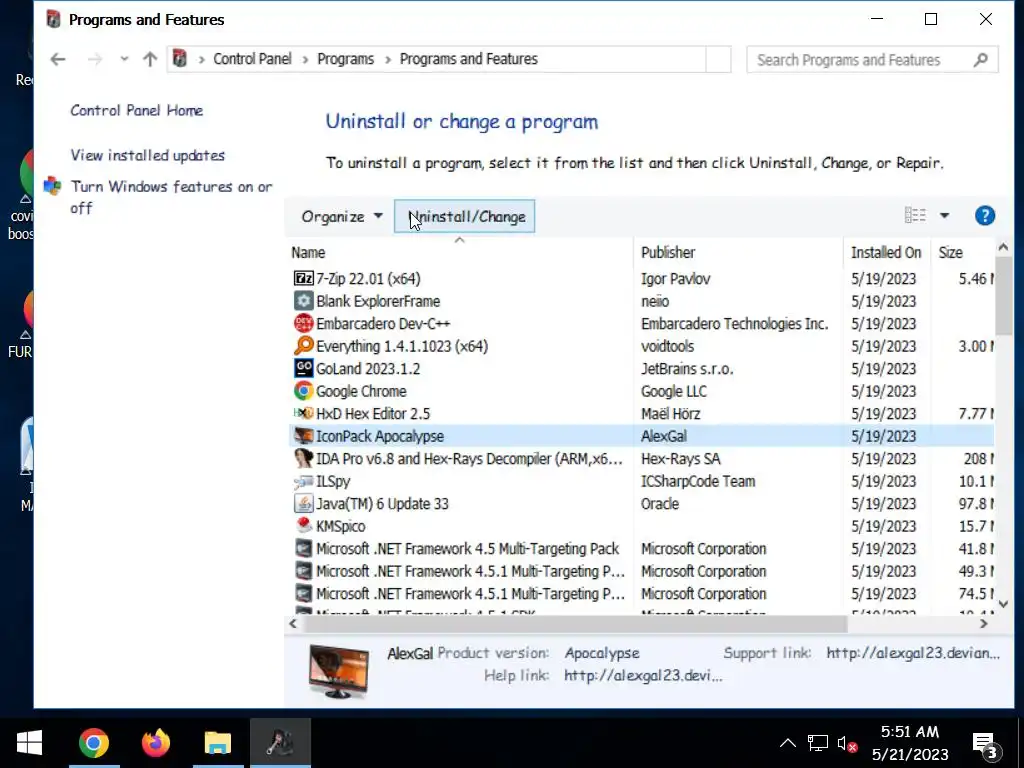
Task: Select the Oracle publisher cell
Action: click(x=660, y=504)
